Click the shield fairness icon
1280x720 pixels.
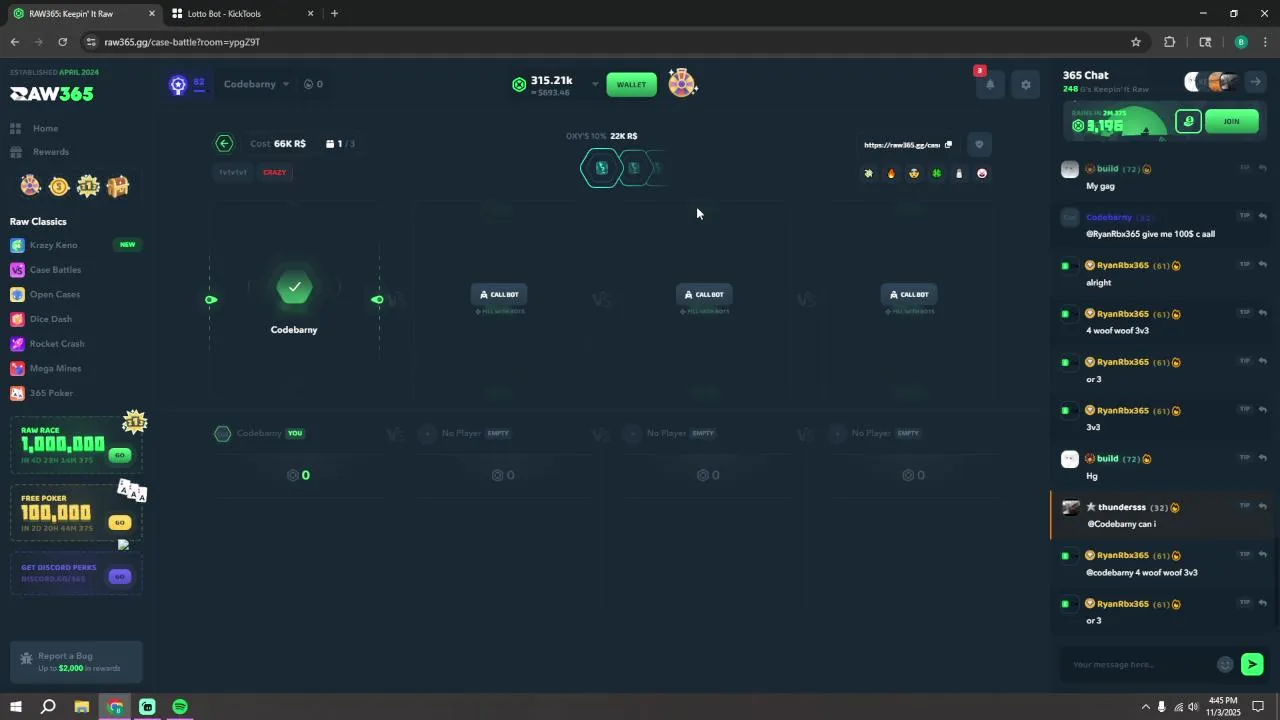click(x=979, y=145)
